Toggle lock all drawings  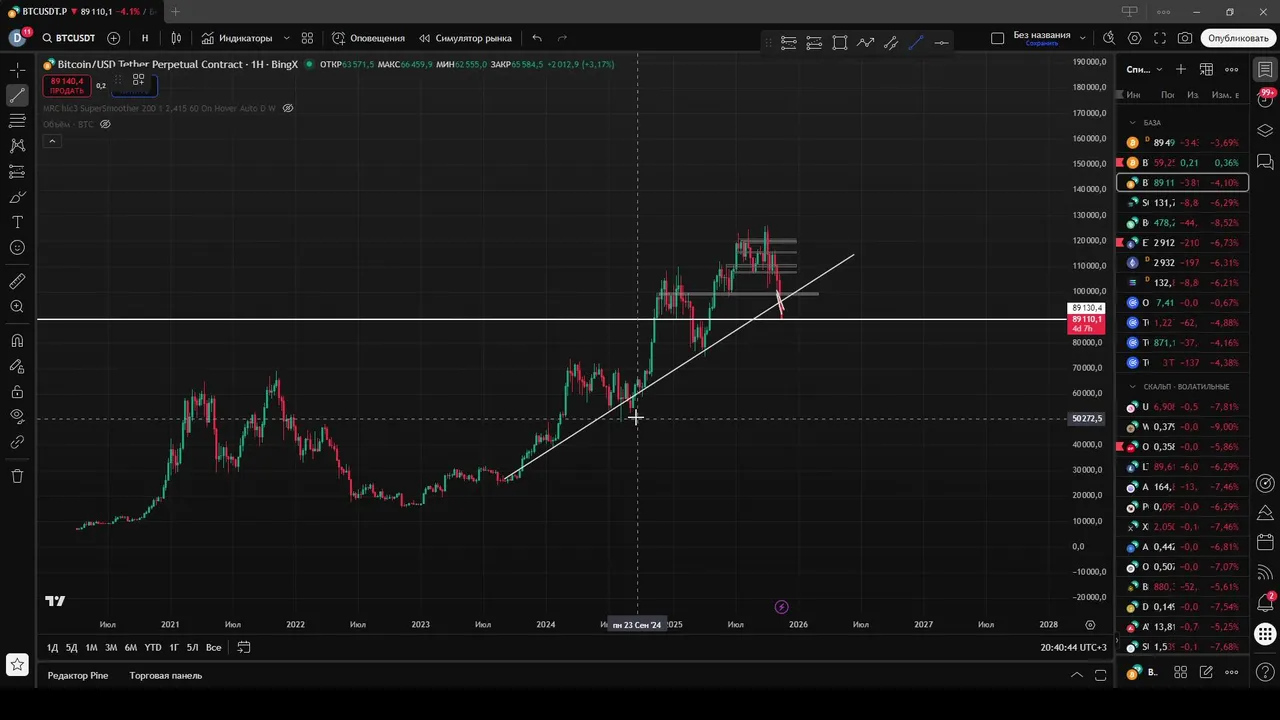point(17,391)
